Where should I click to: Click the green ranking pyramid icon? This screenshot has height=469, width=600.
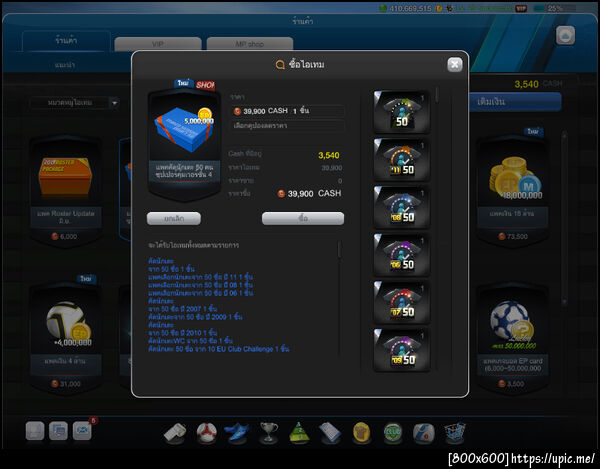[299, 433]
